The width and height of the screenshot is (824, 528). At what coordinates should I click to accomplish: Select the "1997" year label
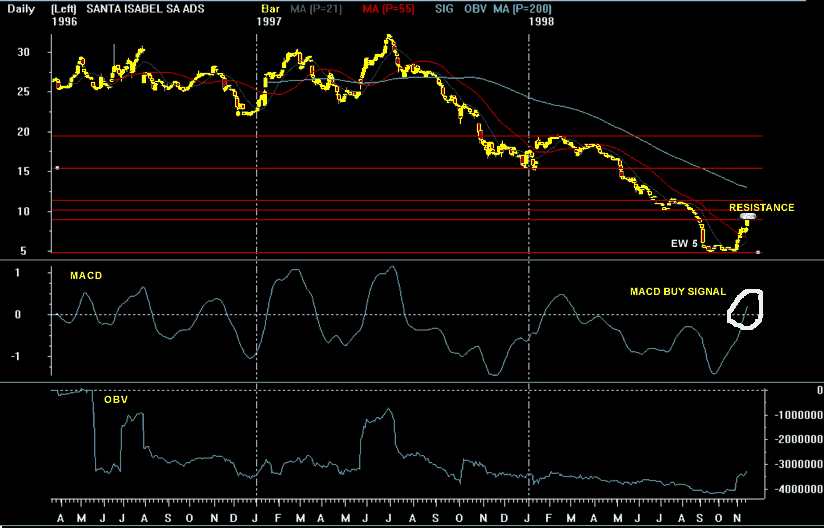point(269,22)
